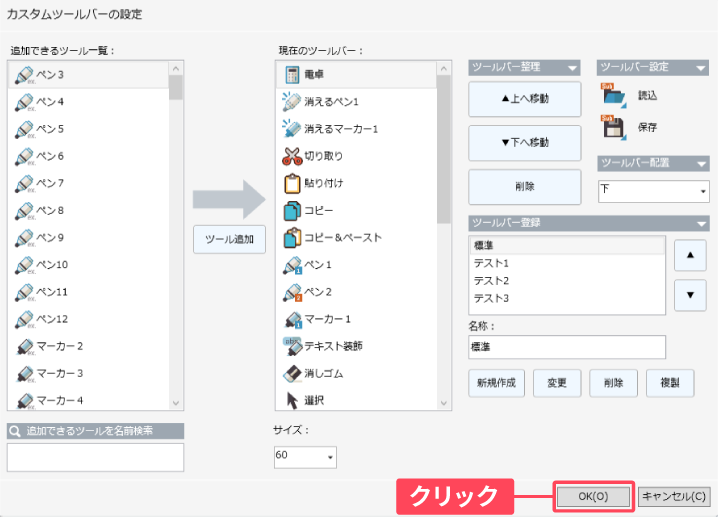Select the ペン4 pen icon

(x=24, y=102)
